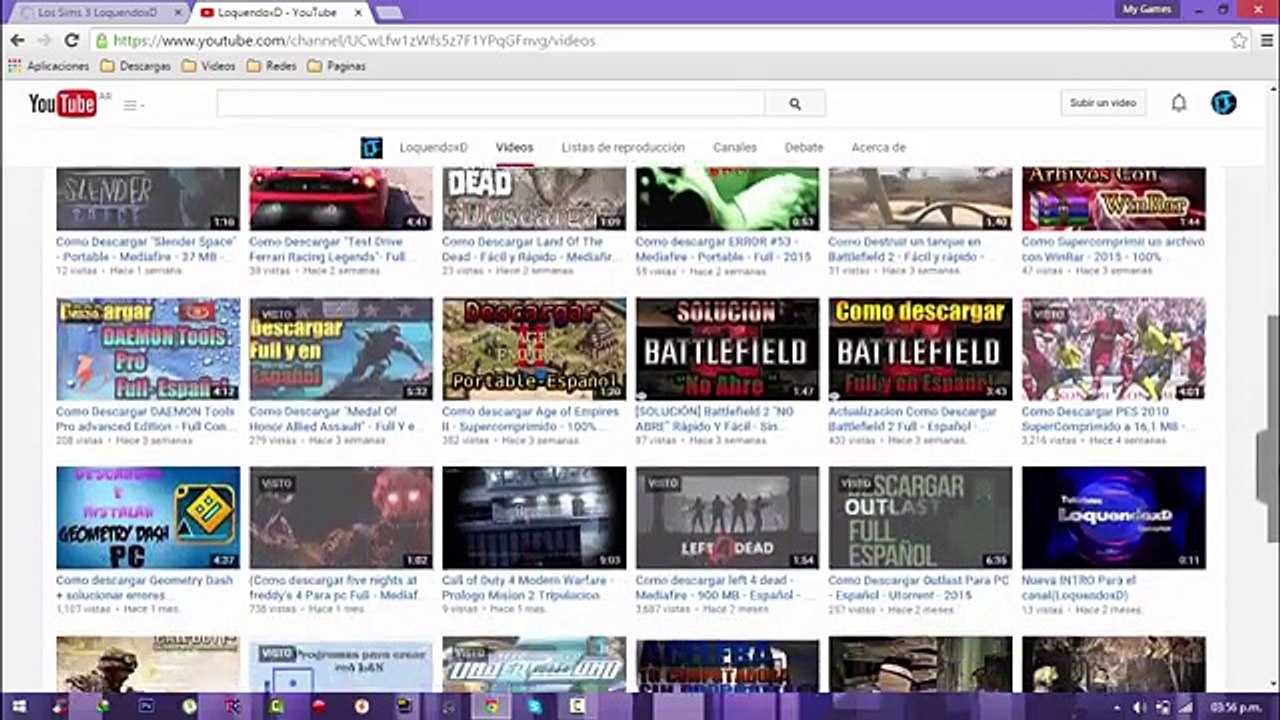Switch to the Canales tab
The width and height of the screenshot is (1280, 720).
point(735,148)
